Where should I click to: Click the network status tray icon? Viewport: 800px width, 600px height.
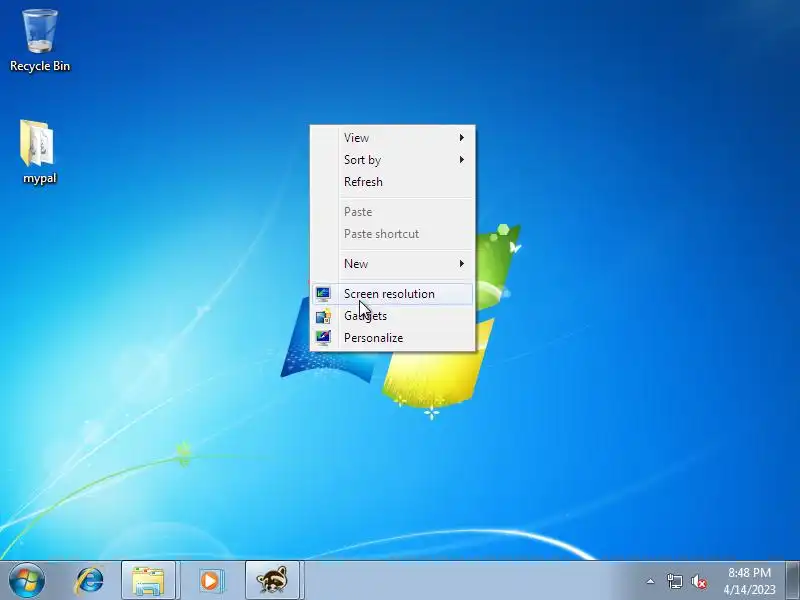[x=674, y=581]
